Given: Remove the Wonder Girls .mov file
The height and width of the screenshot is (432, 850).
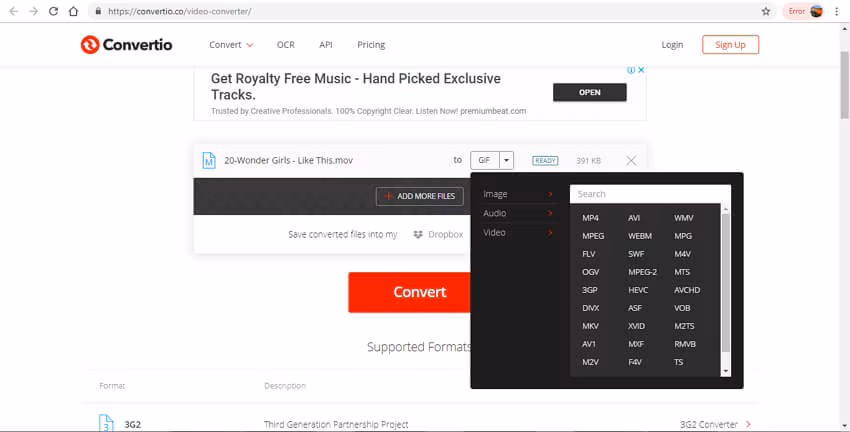Looking at the screenshot, I should [631, 160].
